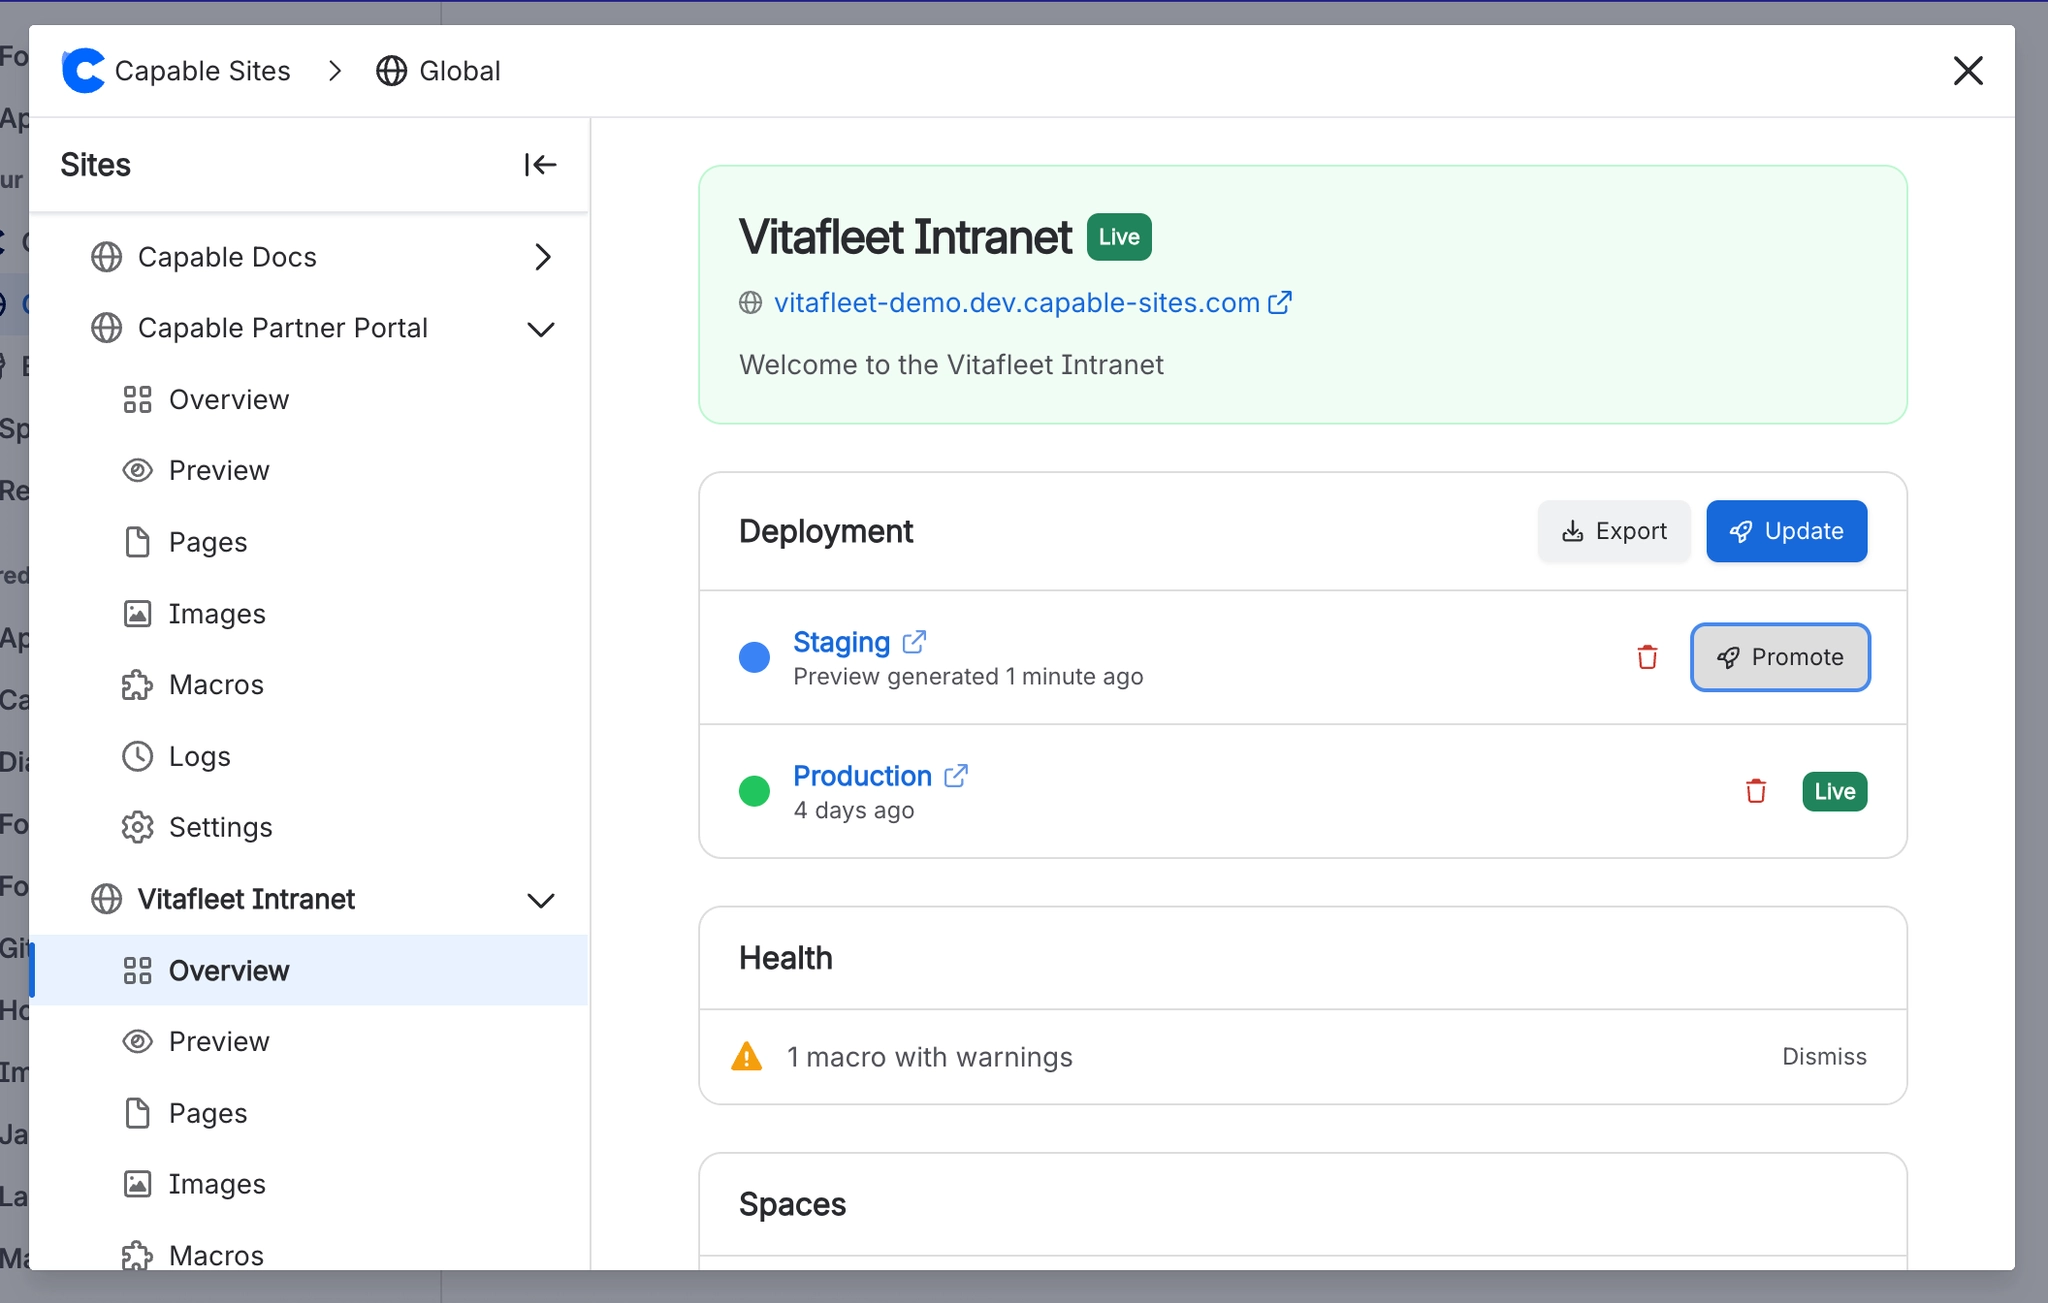Collapse the Capable Partner Portal site

[x=541, y=329]
